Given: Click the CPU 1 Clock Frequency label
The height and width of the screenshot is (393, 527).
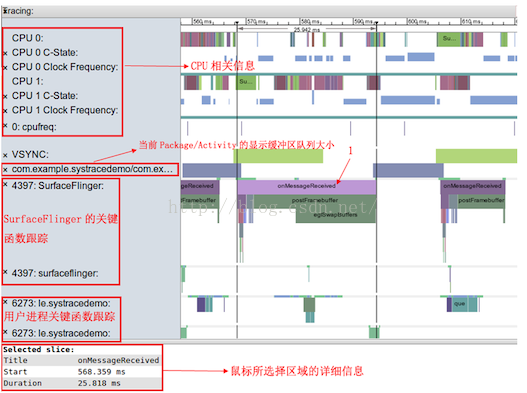Looking at the screenshot, I should click(65, 110).
